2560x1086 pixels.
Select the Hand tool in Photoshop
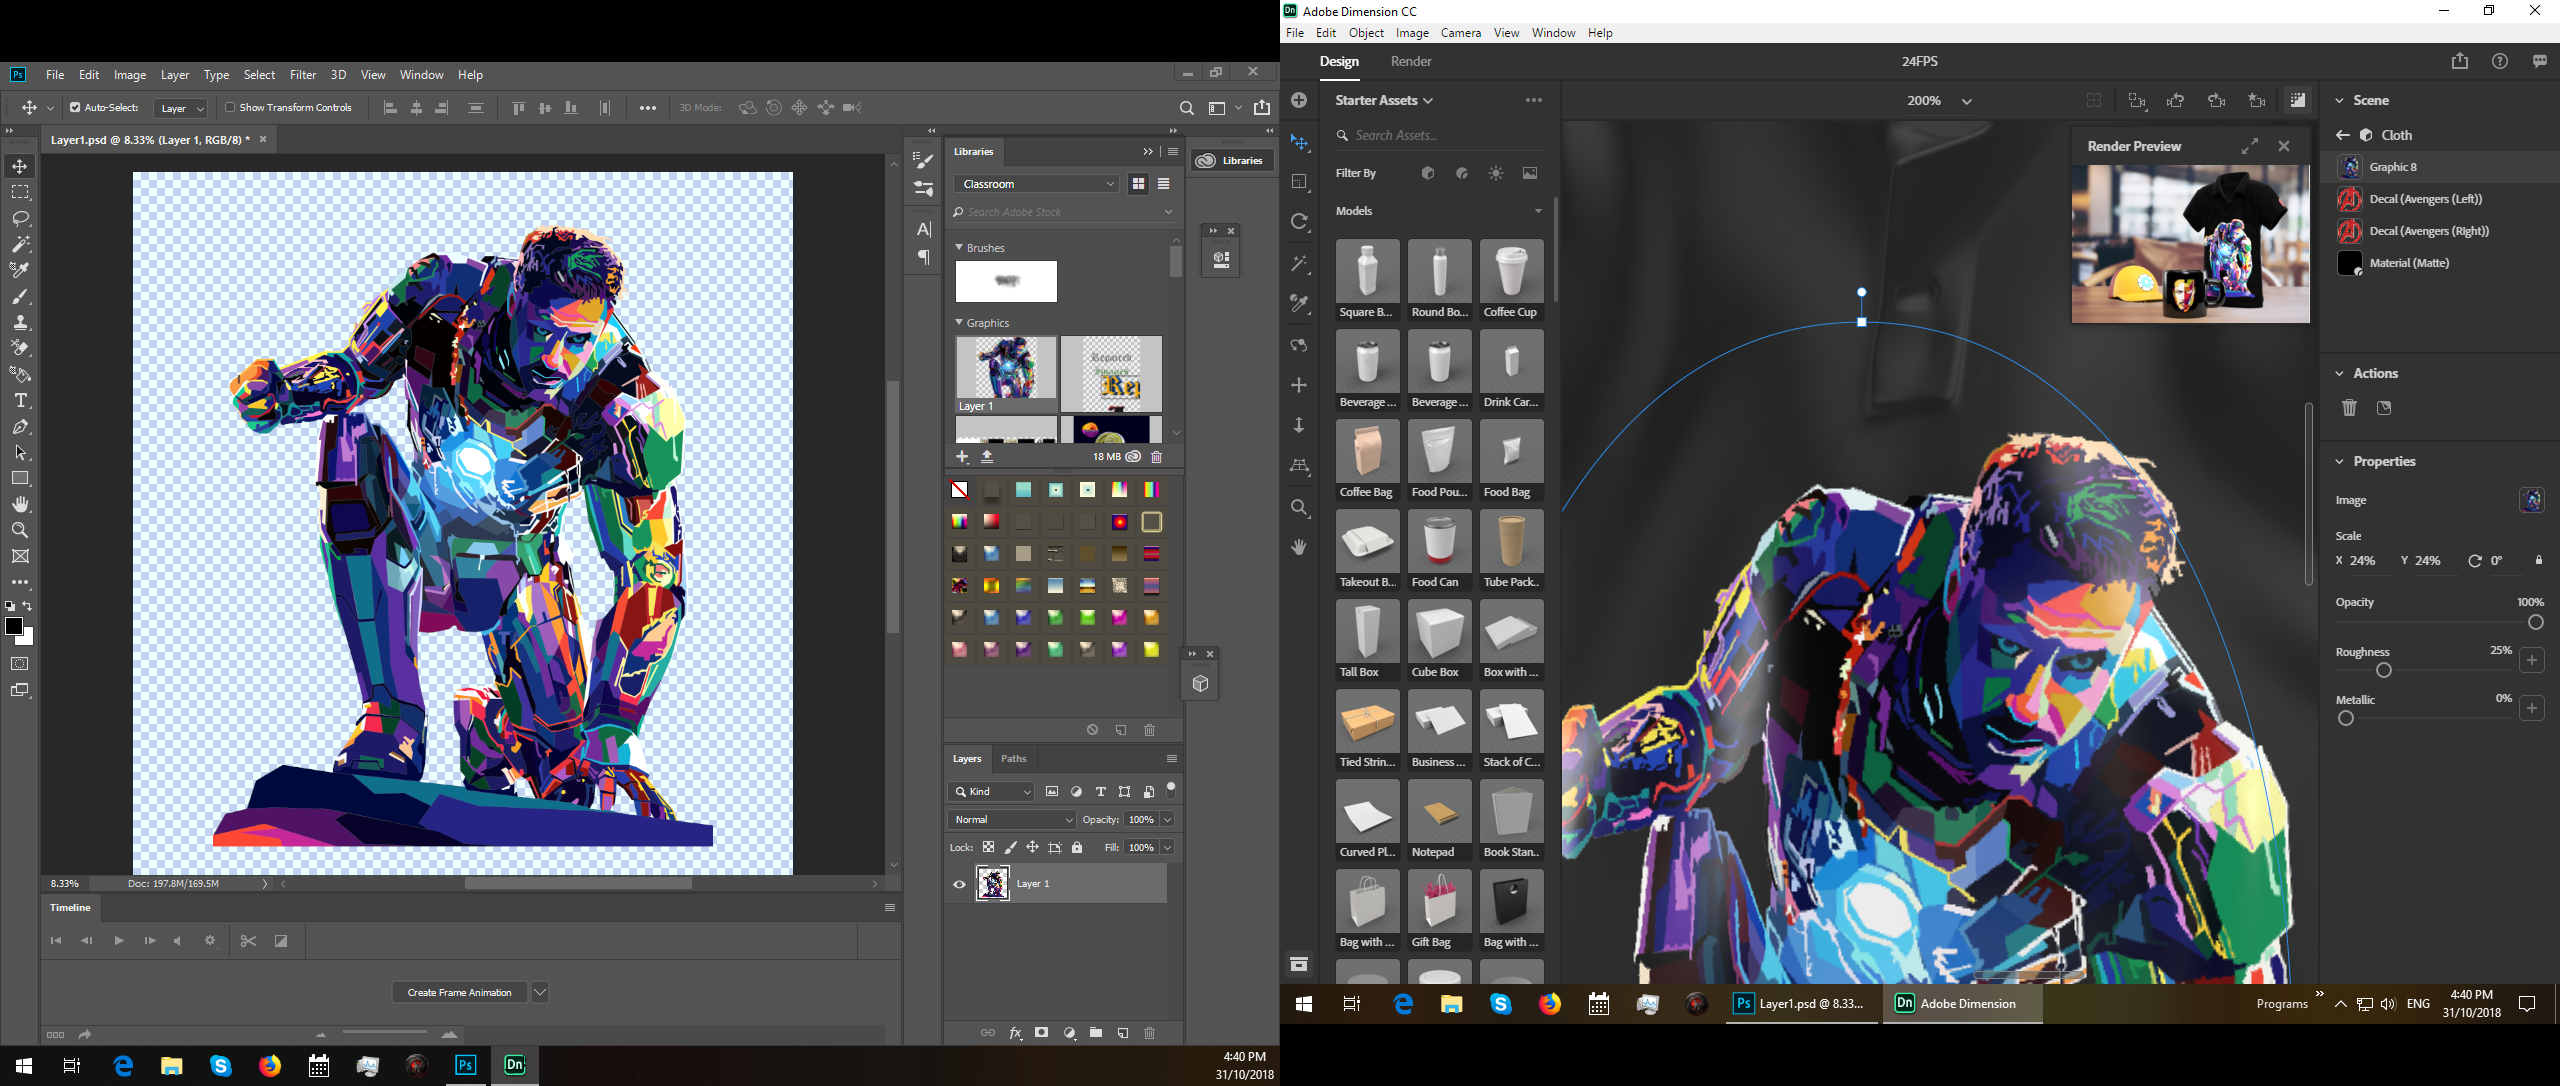(20, 504)
